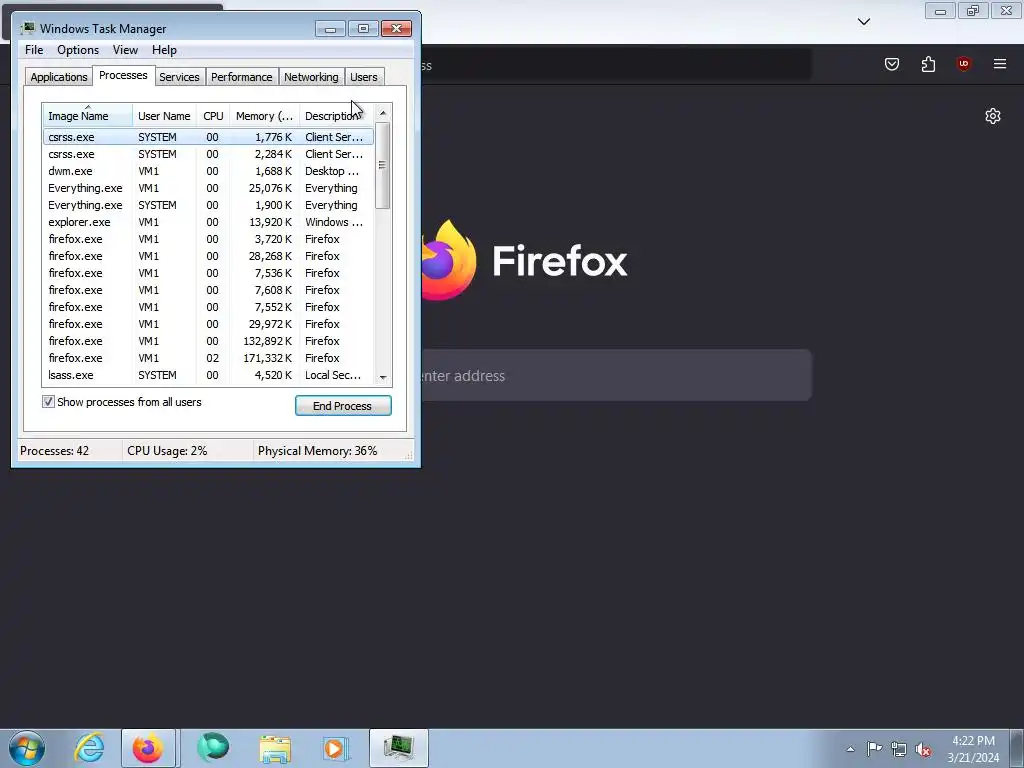
Task: Click Physical Memory: 36% status text
Action: click(317, 451)
